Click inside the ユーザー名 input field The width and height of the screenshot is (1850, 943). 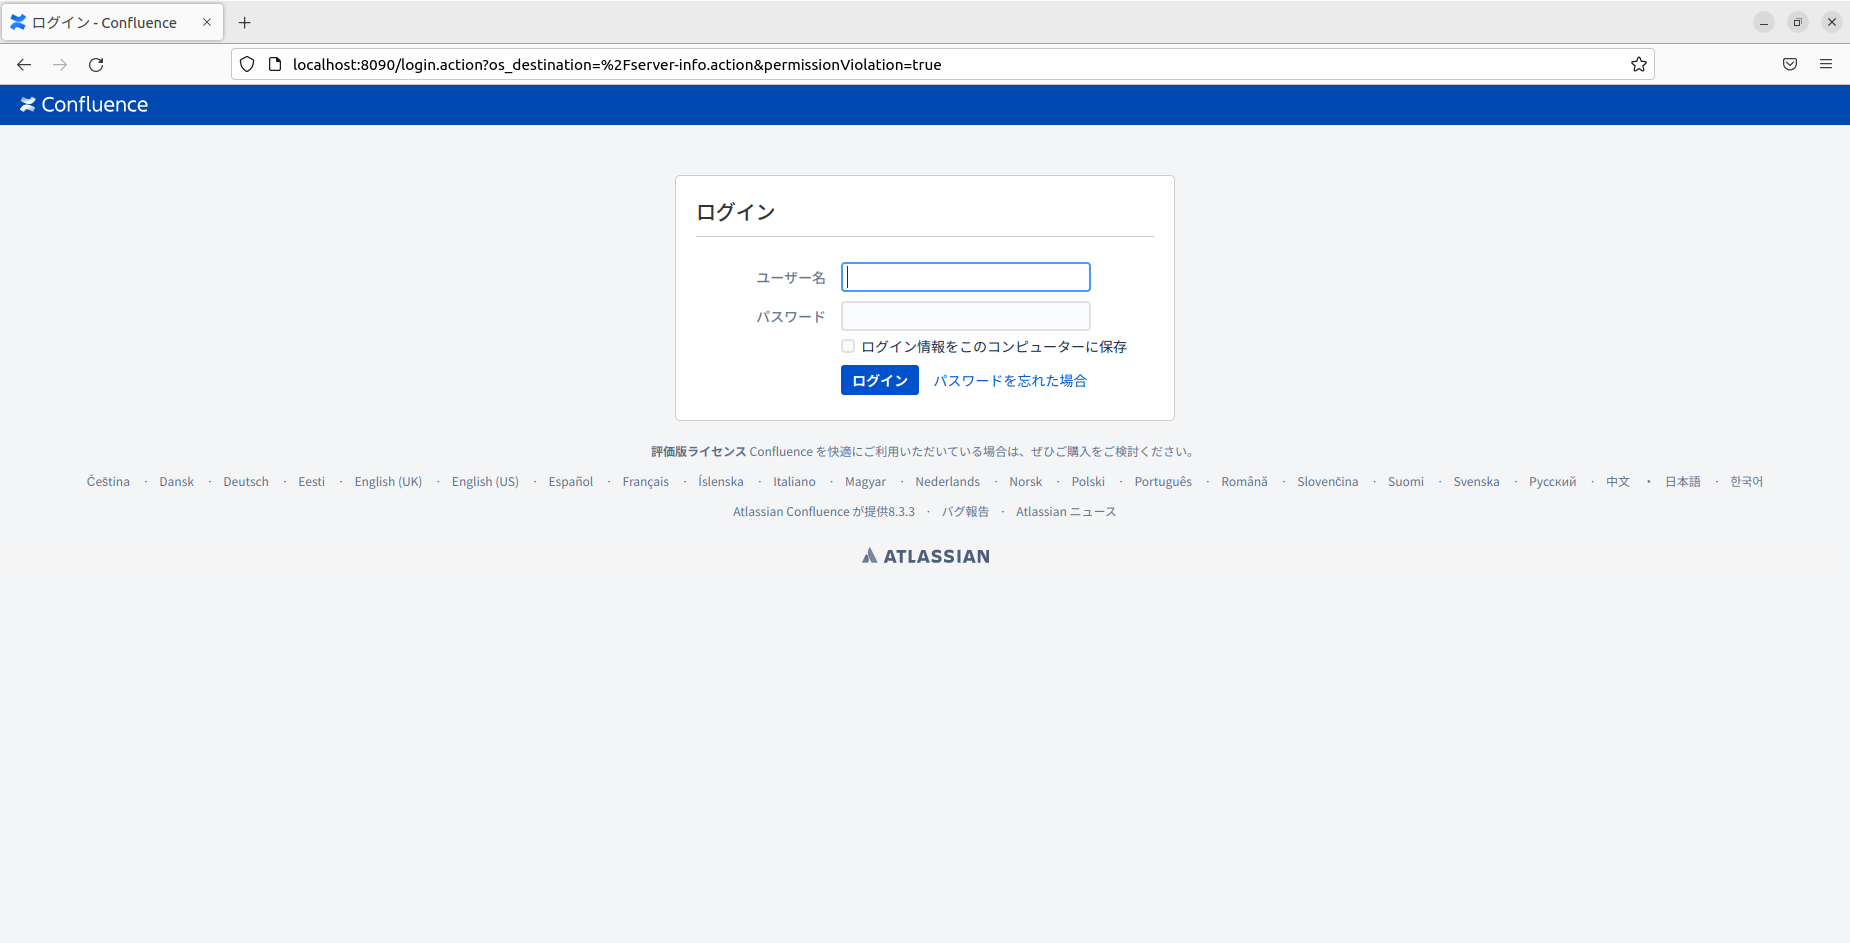(x=964, y=277)
